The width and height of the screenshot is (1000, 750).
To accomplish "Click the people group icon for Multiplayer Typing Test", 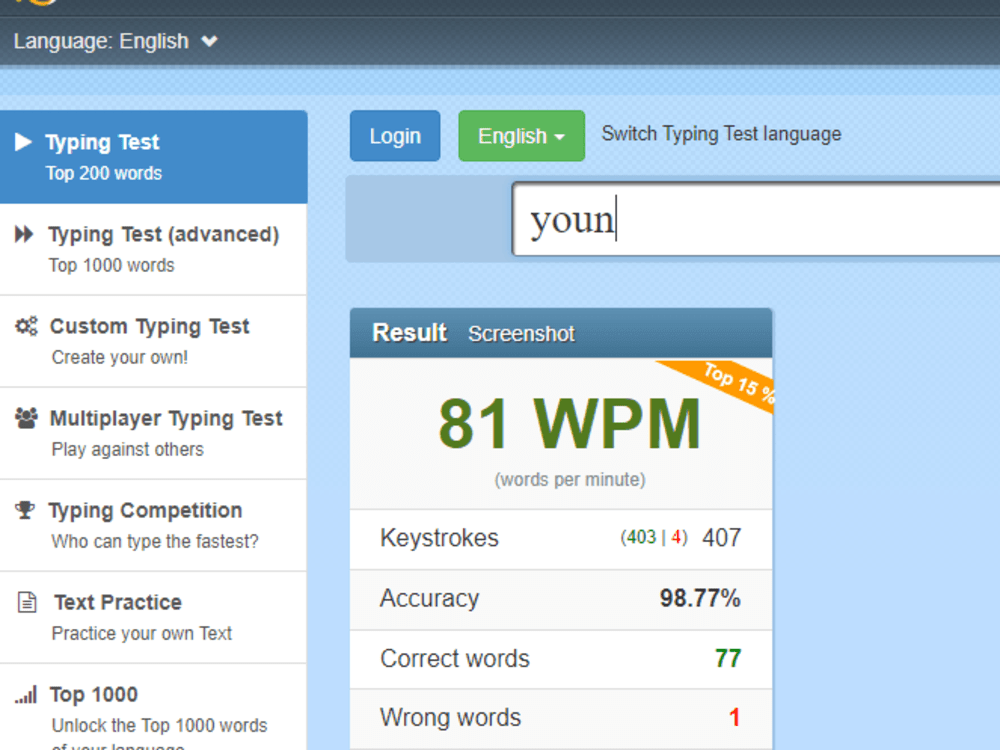I will coord(26,418).
